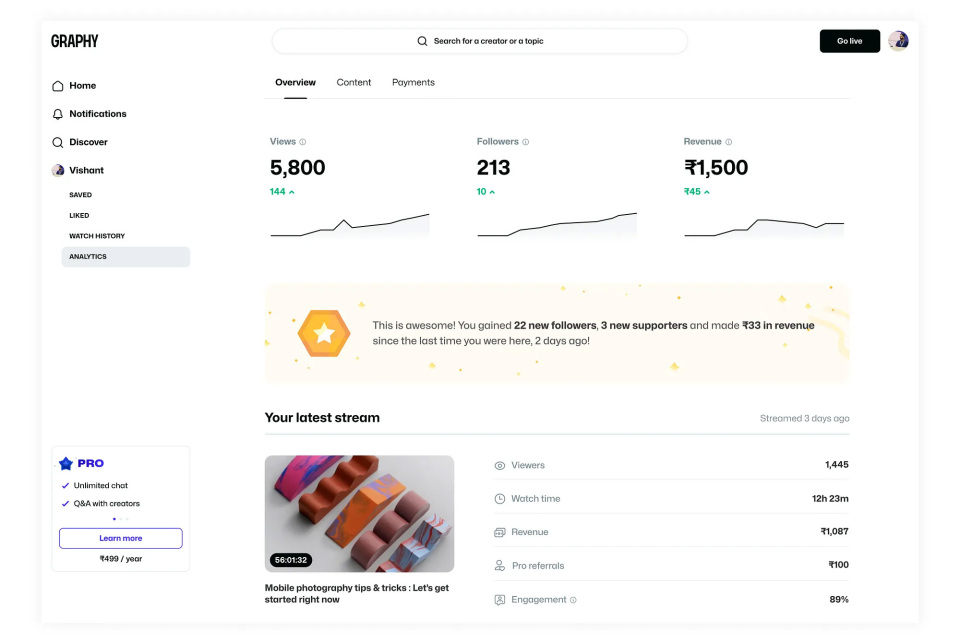The height and width of the screenshot is (643, 960).
Task: Click info icon next to Views
Action: click(303, 142)
